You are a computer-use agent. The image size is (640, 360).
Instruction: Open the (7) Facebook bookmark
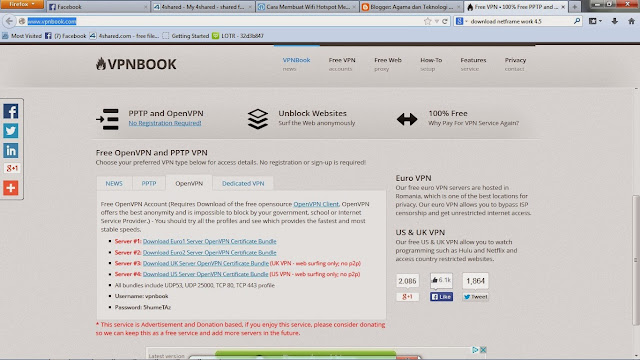pyautogui.click(x=66, y=36)
